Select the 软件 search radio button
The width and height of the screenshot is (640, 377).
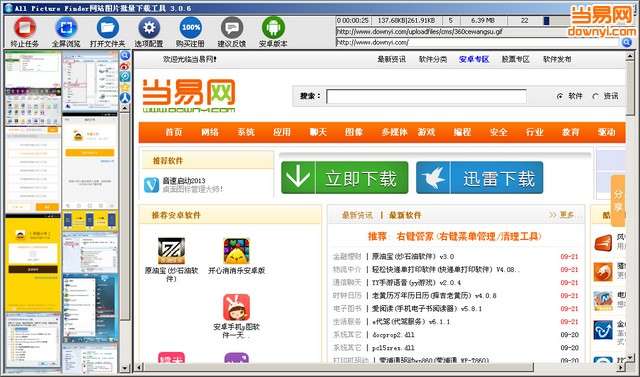pos(560,96)
